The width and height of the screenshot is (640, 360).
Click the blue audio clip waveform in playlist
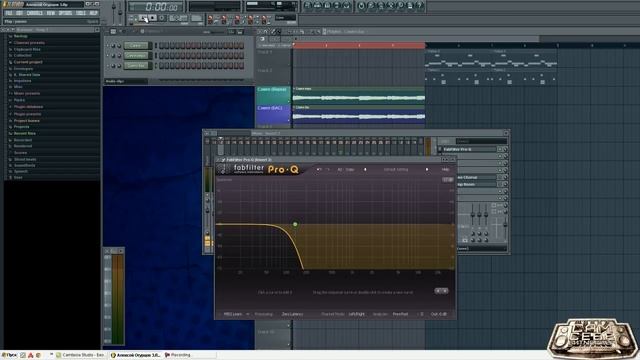pos(359,116)
